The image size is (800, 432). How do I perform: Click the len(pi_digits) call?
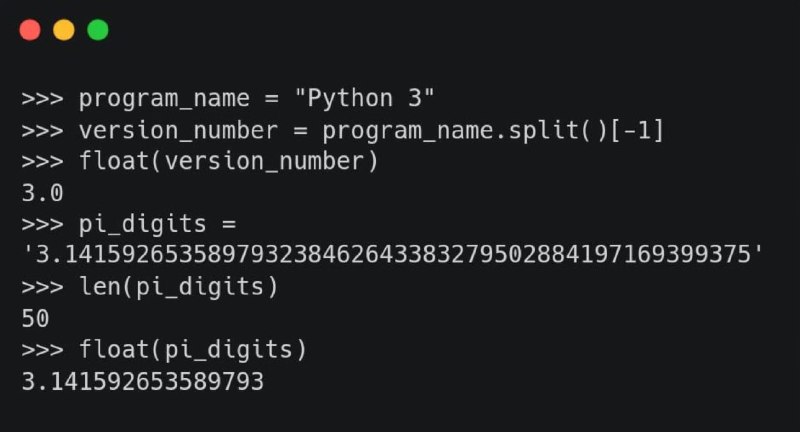[x=179, y=287]
